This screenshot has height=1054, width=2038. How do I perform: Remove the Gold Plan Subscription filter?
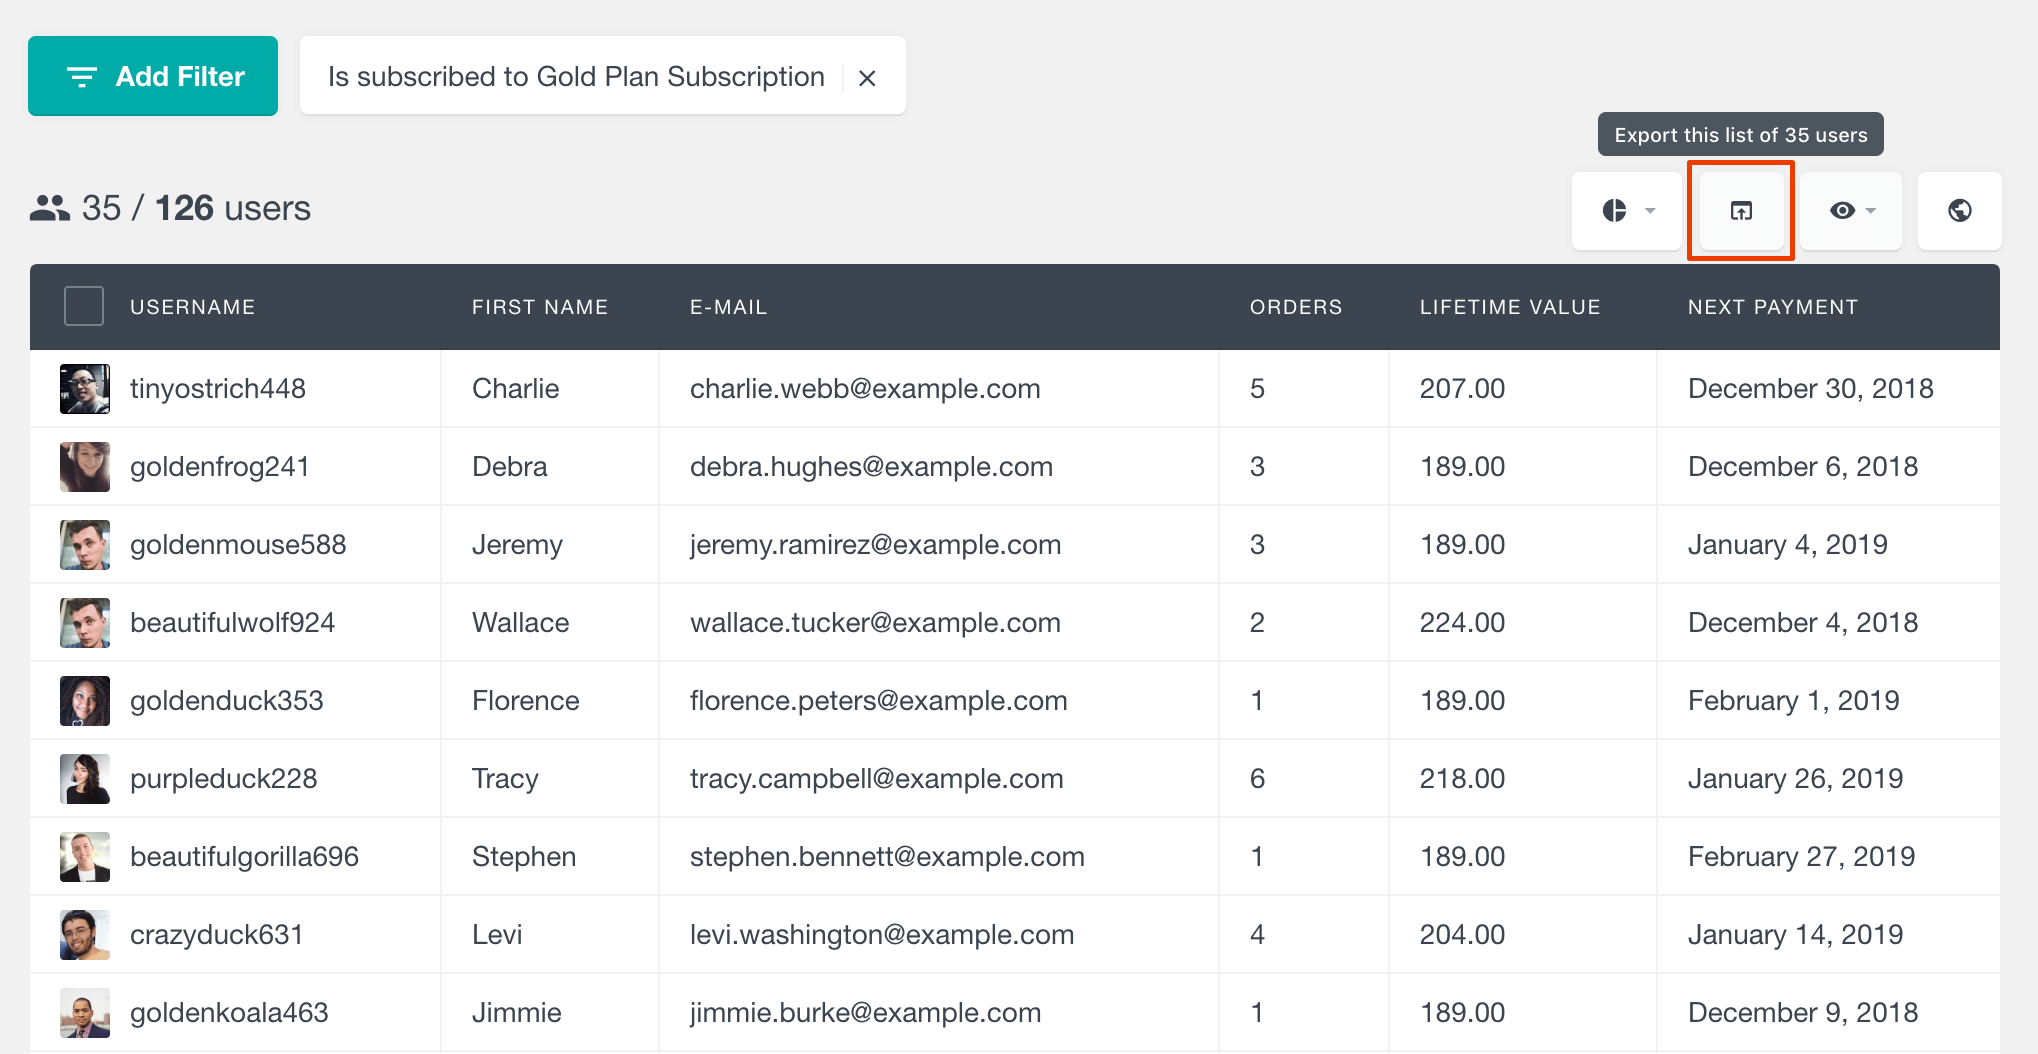click(x=867, y=77)
